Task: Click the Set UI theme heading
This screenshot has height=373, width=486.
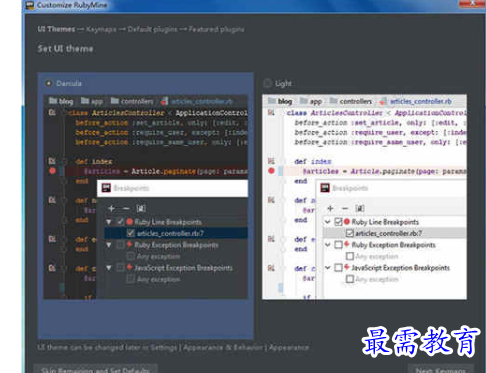Action: [x=65, y=49]
